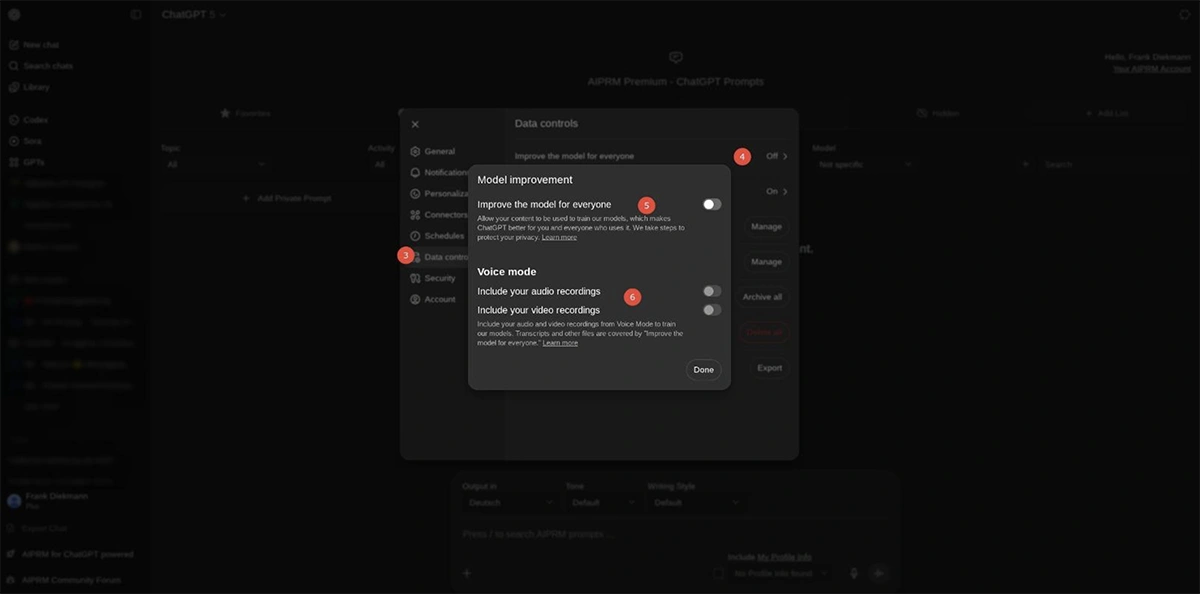
Task: Click the red Delete all button
Action: pyautogui.click(x=764, y=332)
